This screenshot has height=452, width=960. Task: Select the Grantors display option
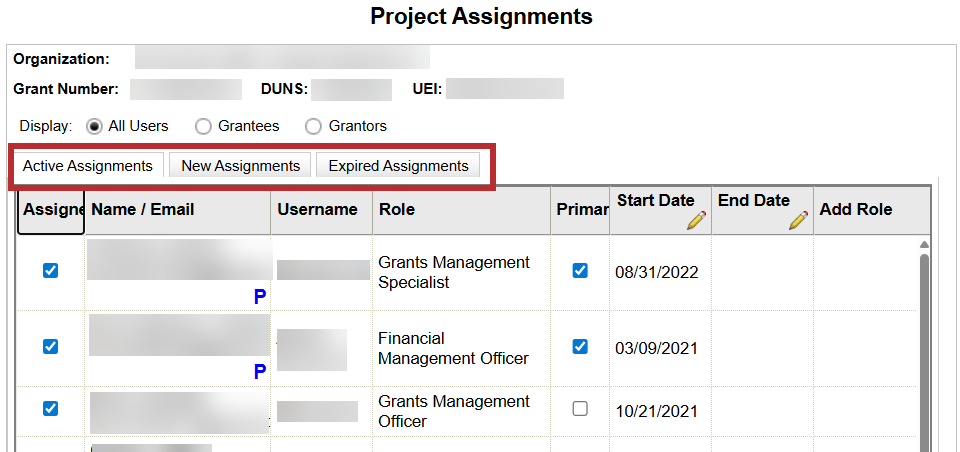point(313,127)
